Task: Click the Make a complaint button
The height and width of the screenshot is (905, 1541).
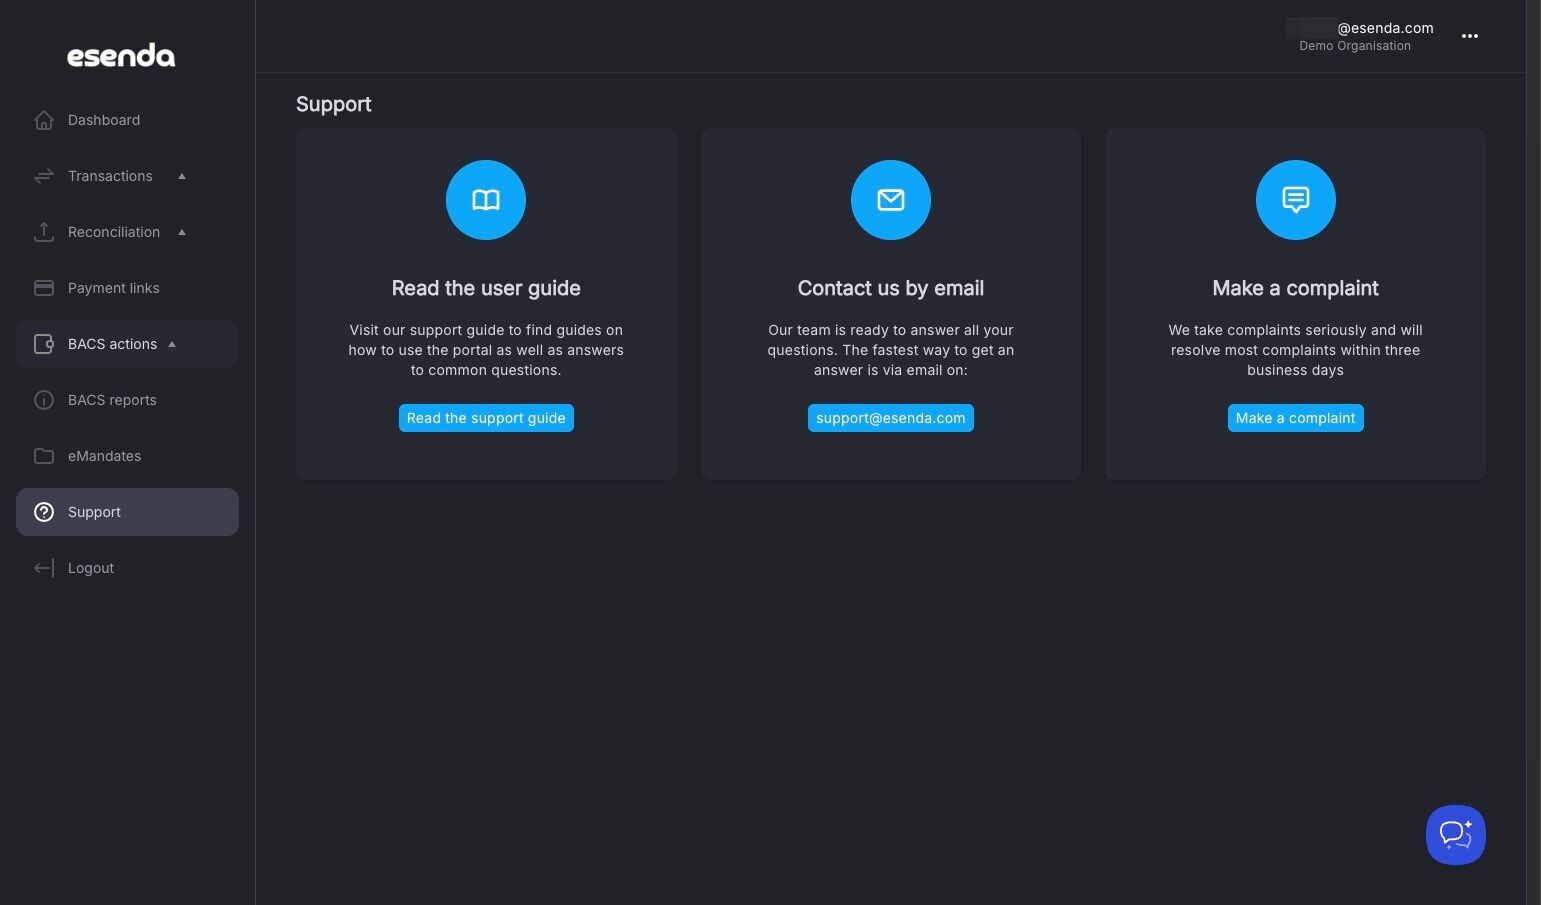Action: tap(1296, 418)
